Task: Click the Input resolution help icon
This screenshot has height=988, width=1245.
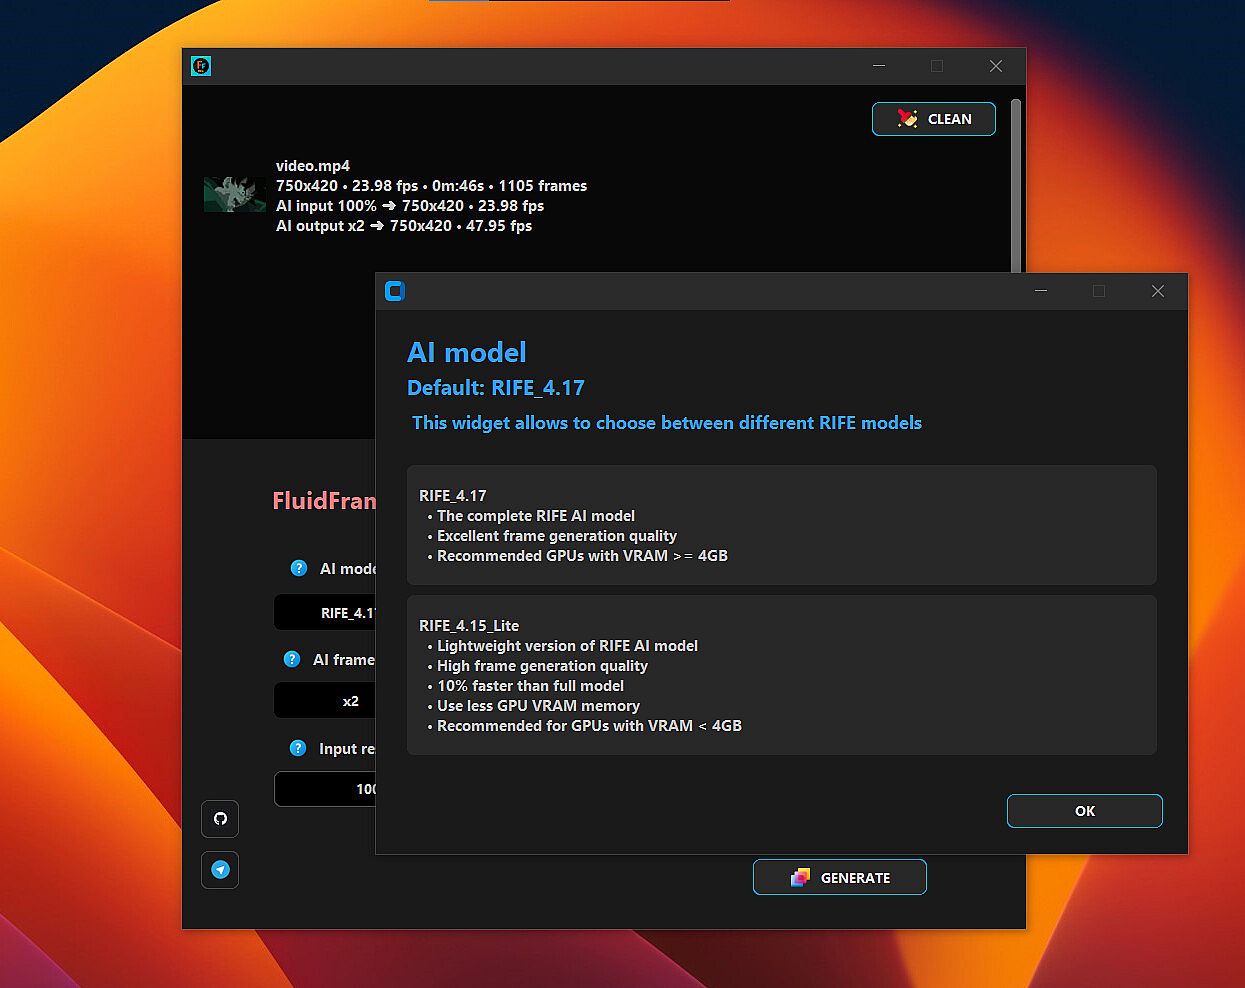Action: point(298,748)
